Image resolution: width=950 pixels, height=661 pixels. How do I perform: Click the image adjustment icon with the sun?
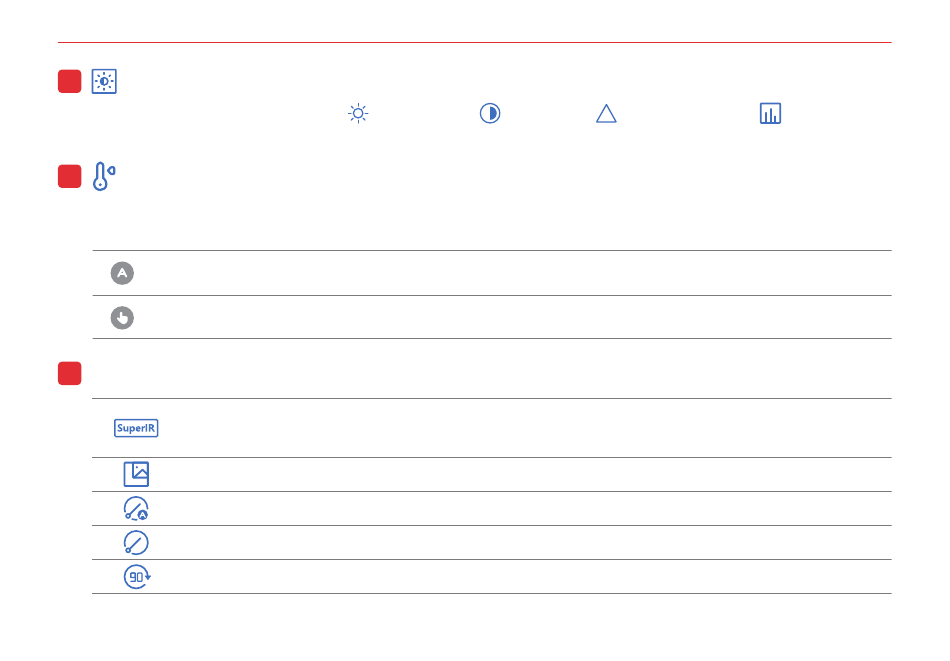pos(104,82)
